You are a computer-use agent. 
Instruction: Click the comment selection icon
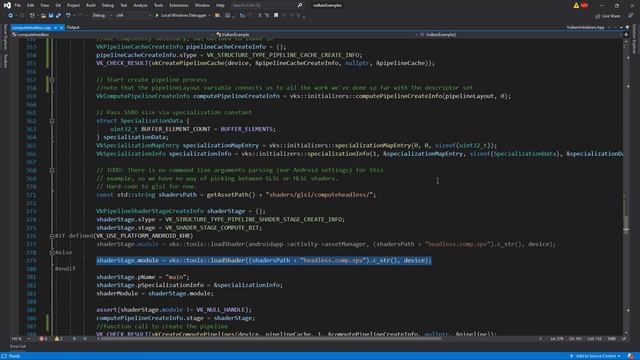(x=260, y=16)
